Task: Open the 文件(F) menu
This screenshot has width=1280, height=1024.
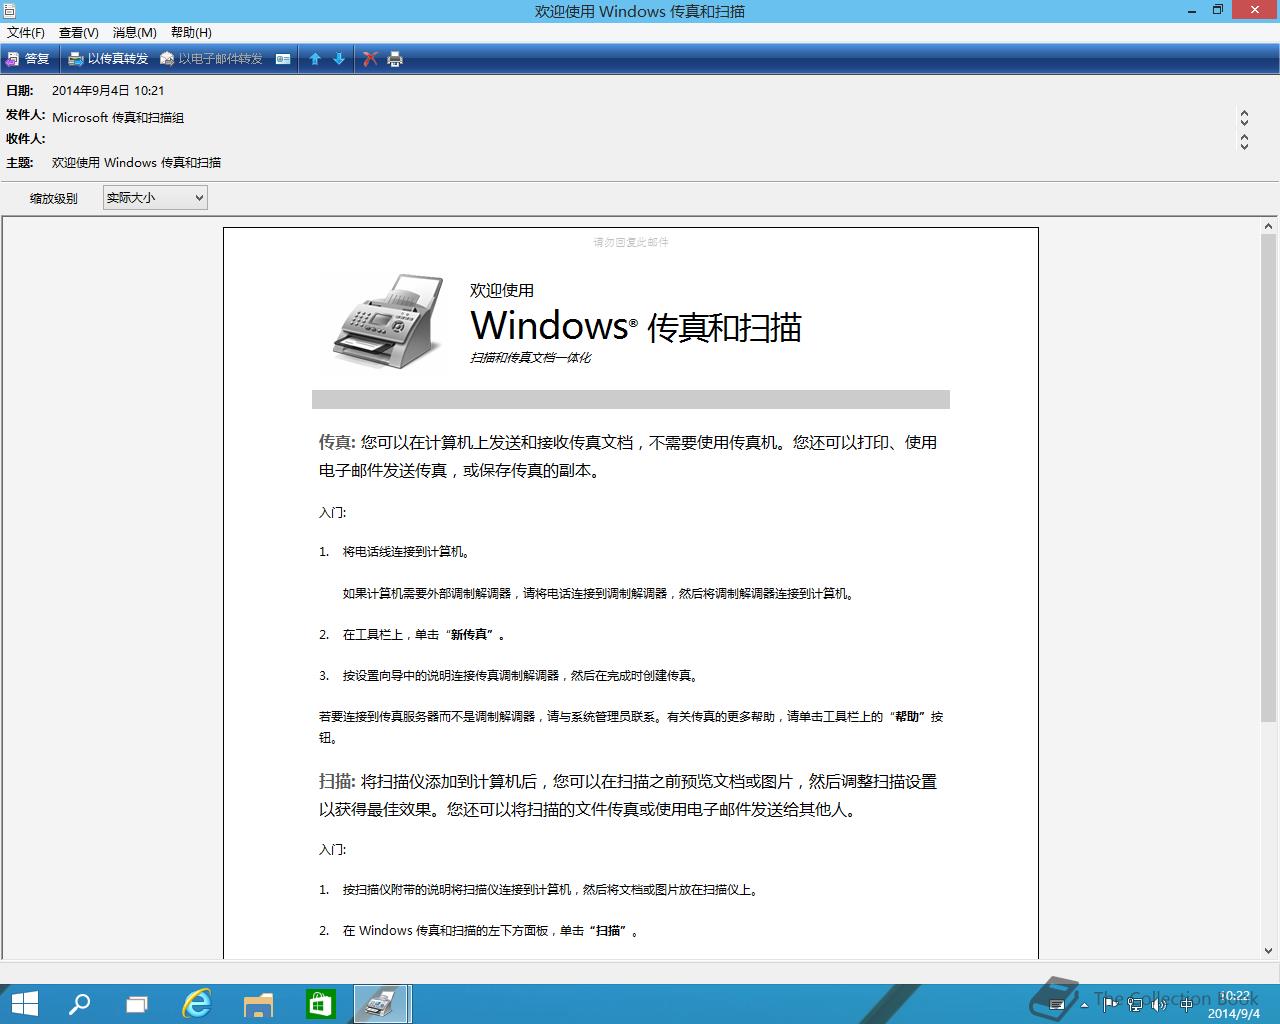Action: coord(26,33)
